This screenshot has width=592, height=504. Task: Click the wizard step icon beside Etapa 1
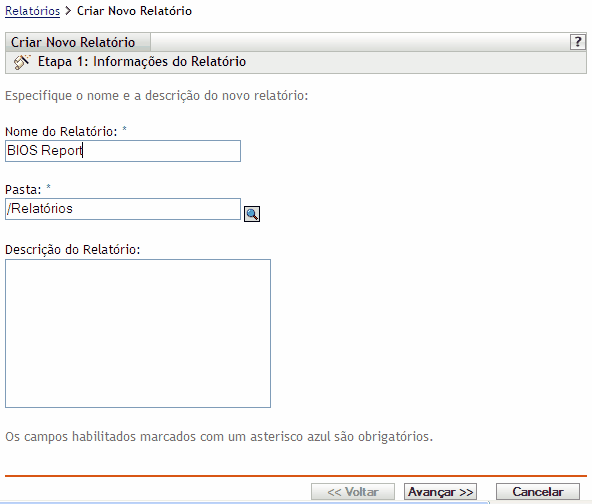click(x=22, y=62)
